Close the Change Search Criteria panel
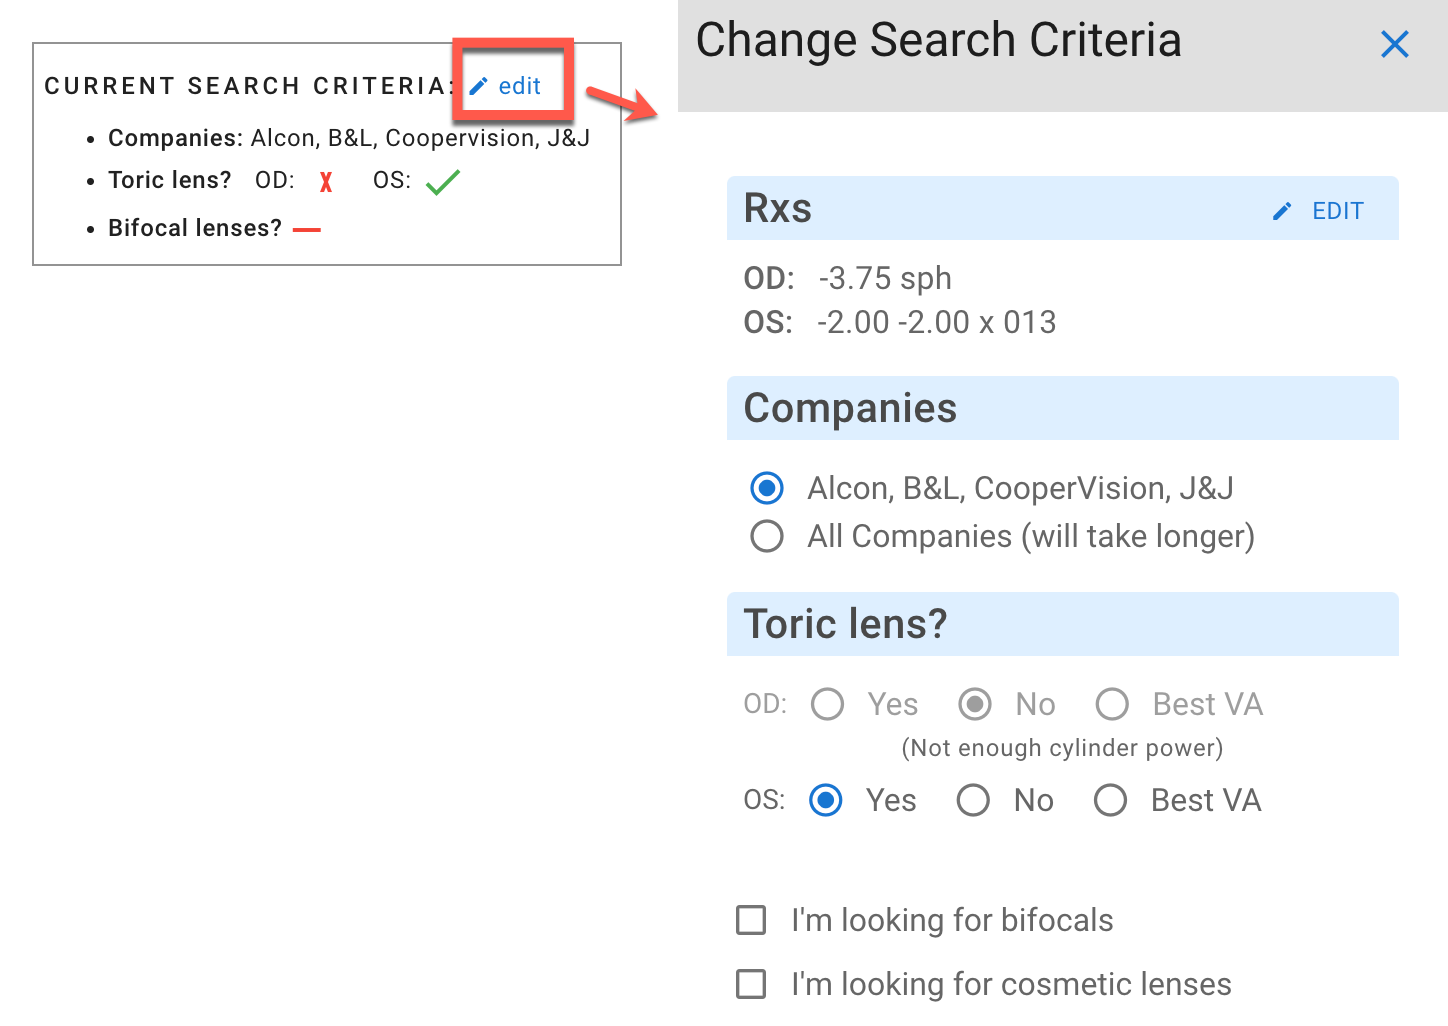 (x=1394, y=44)
